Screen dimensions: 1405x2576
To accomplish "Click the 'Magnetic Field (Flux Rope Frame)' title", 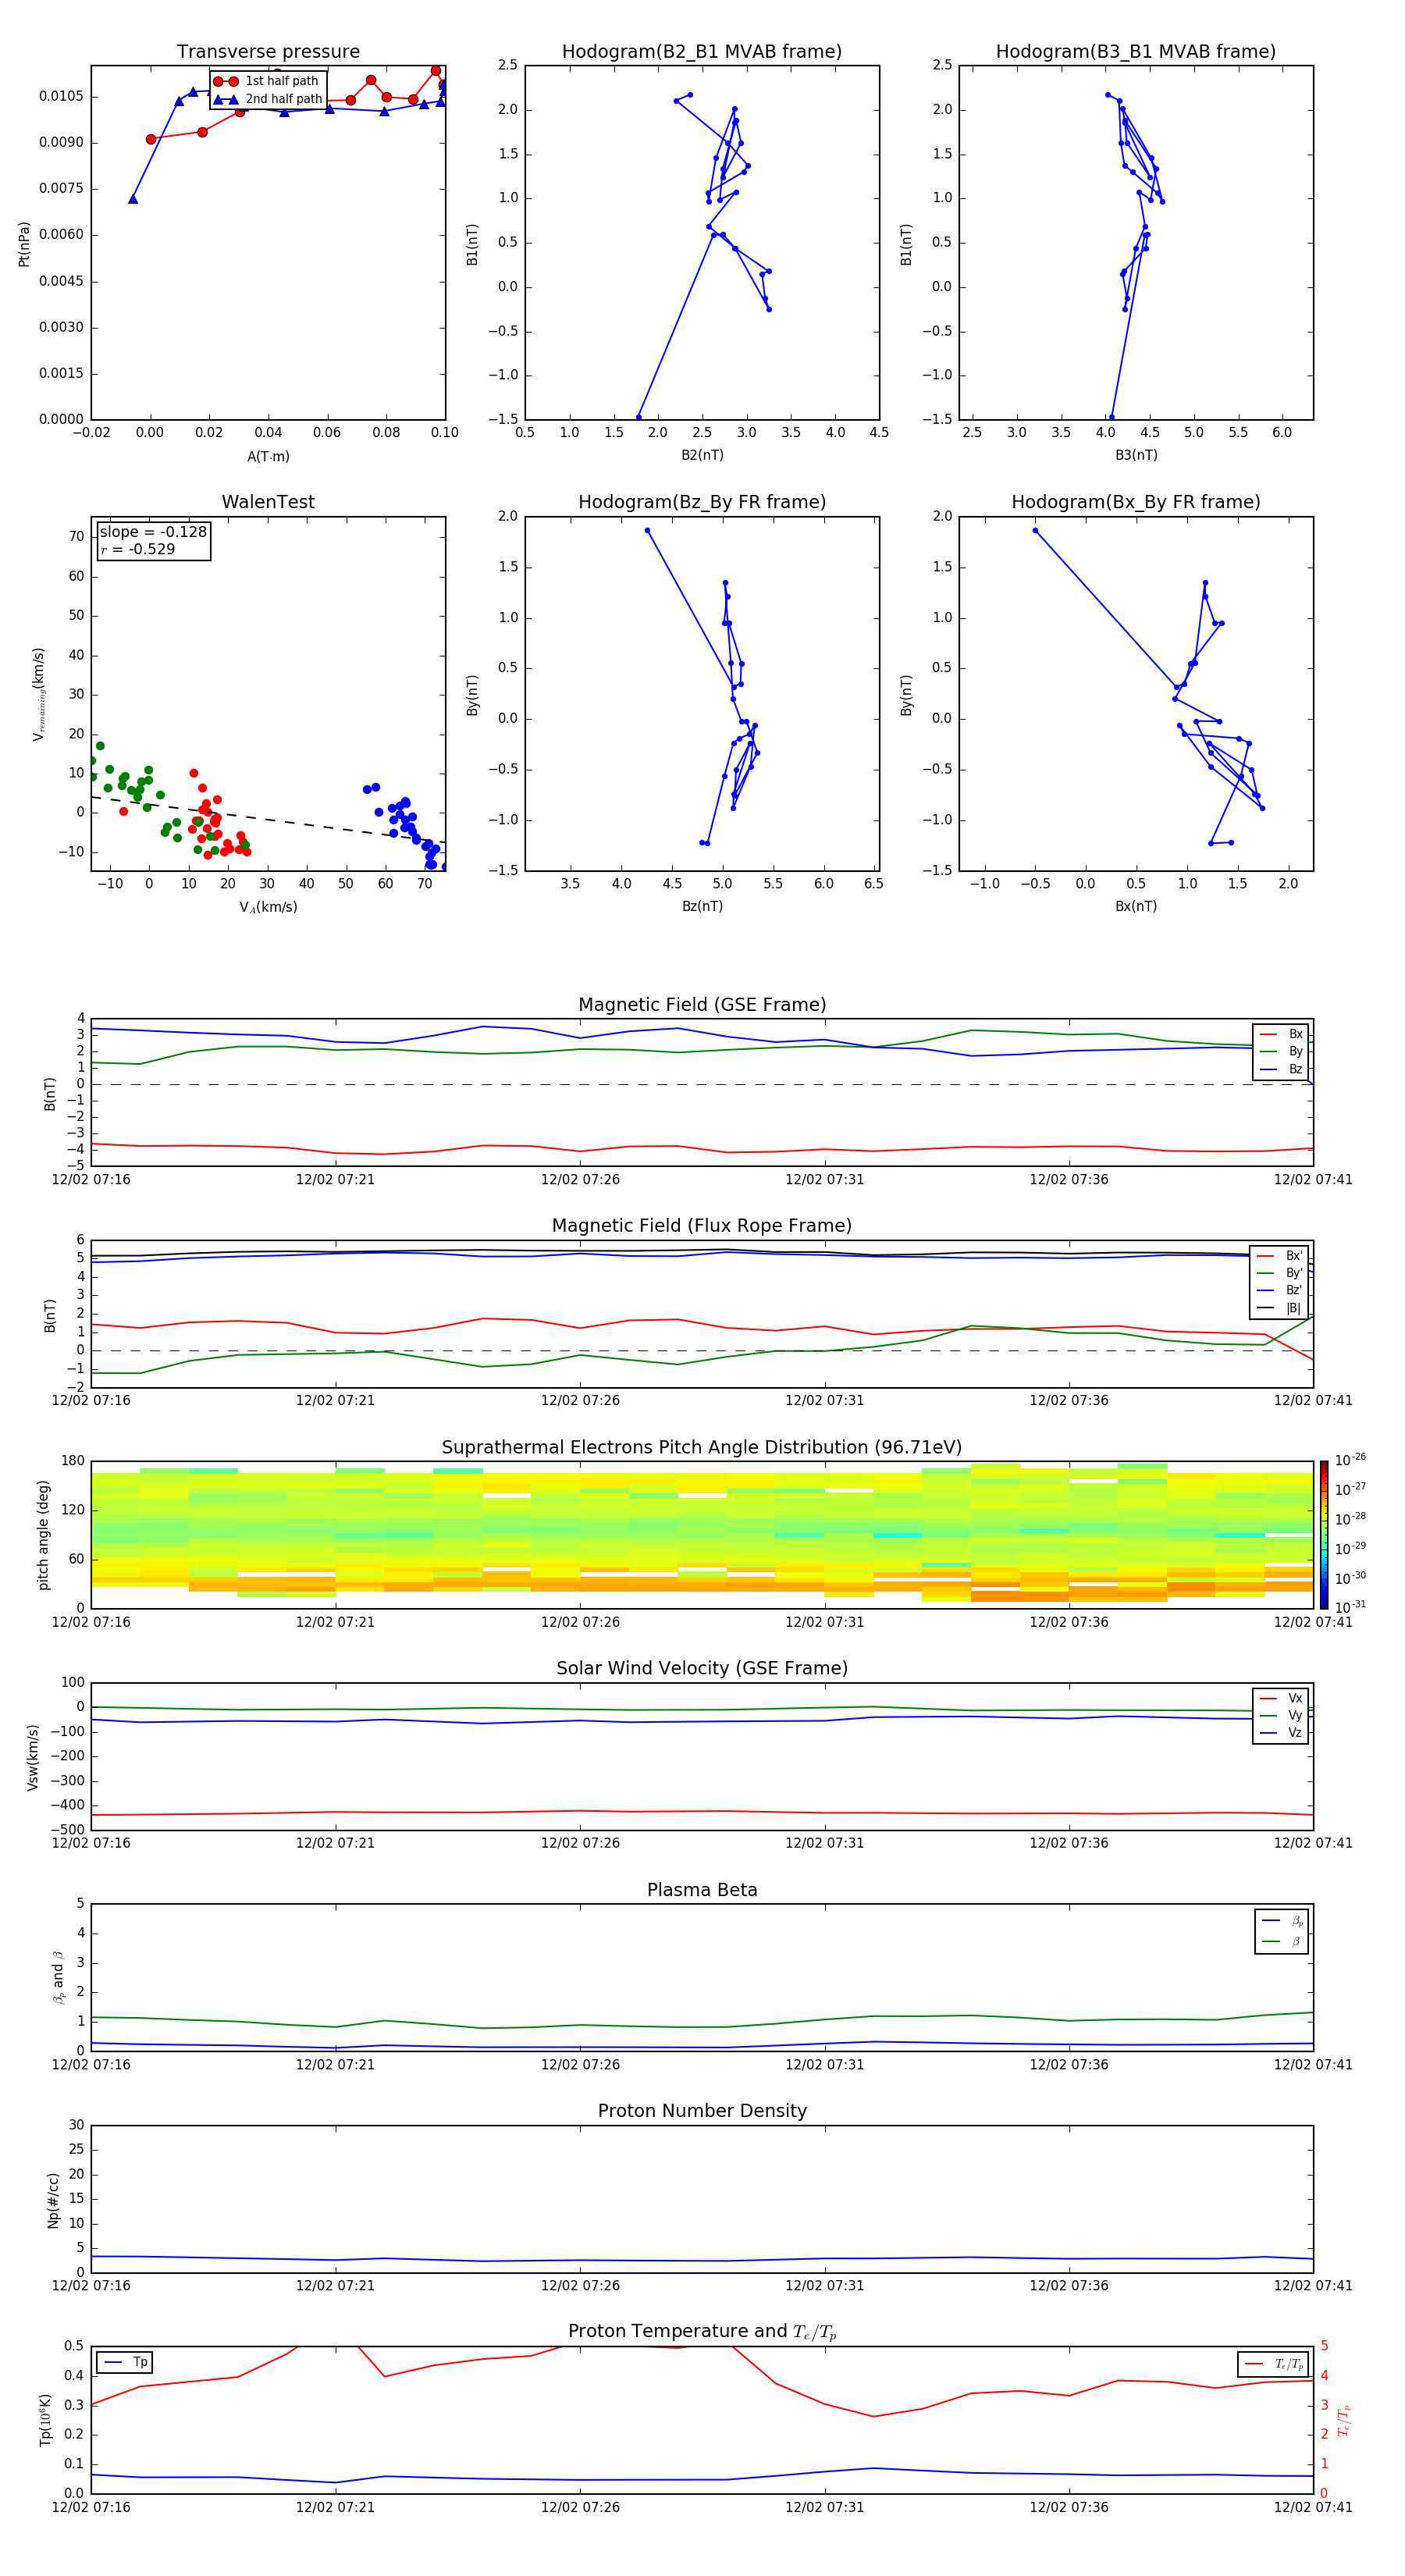I will tap(702, 1226).
